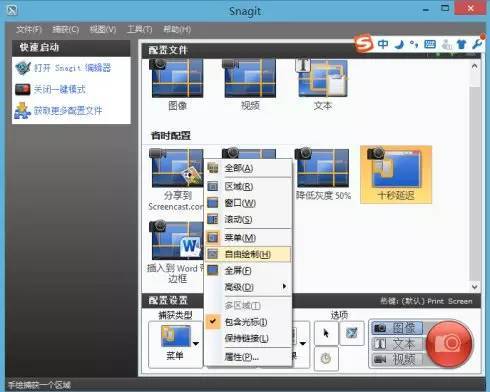The image size is (490, 392).
Task: Open the capture type 菜单 dropdown arrow
Action: pos(196,343)
